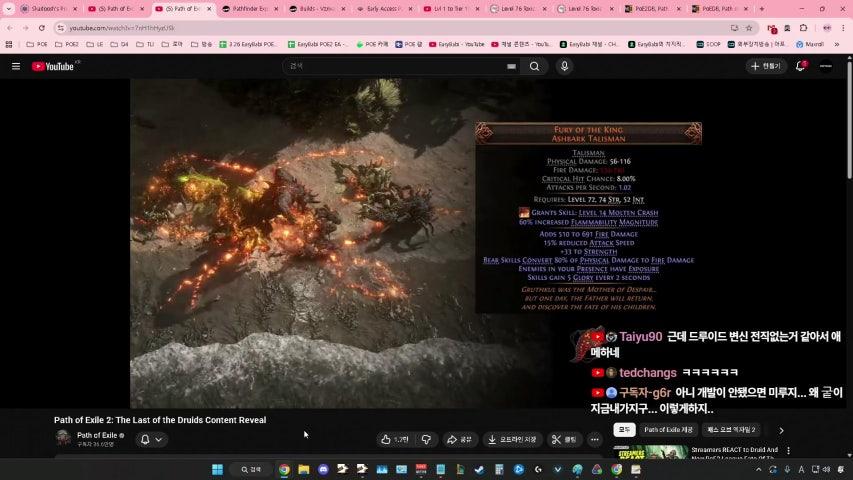
Task: Open the subscription notification bell dropdown
Action: click(151, 439)
